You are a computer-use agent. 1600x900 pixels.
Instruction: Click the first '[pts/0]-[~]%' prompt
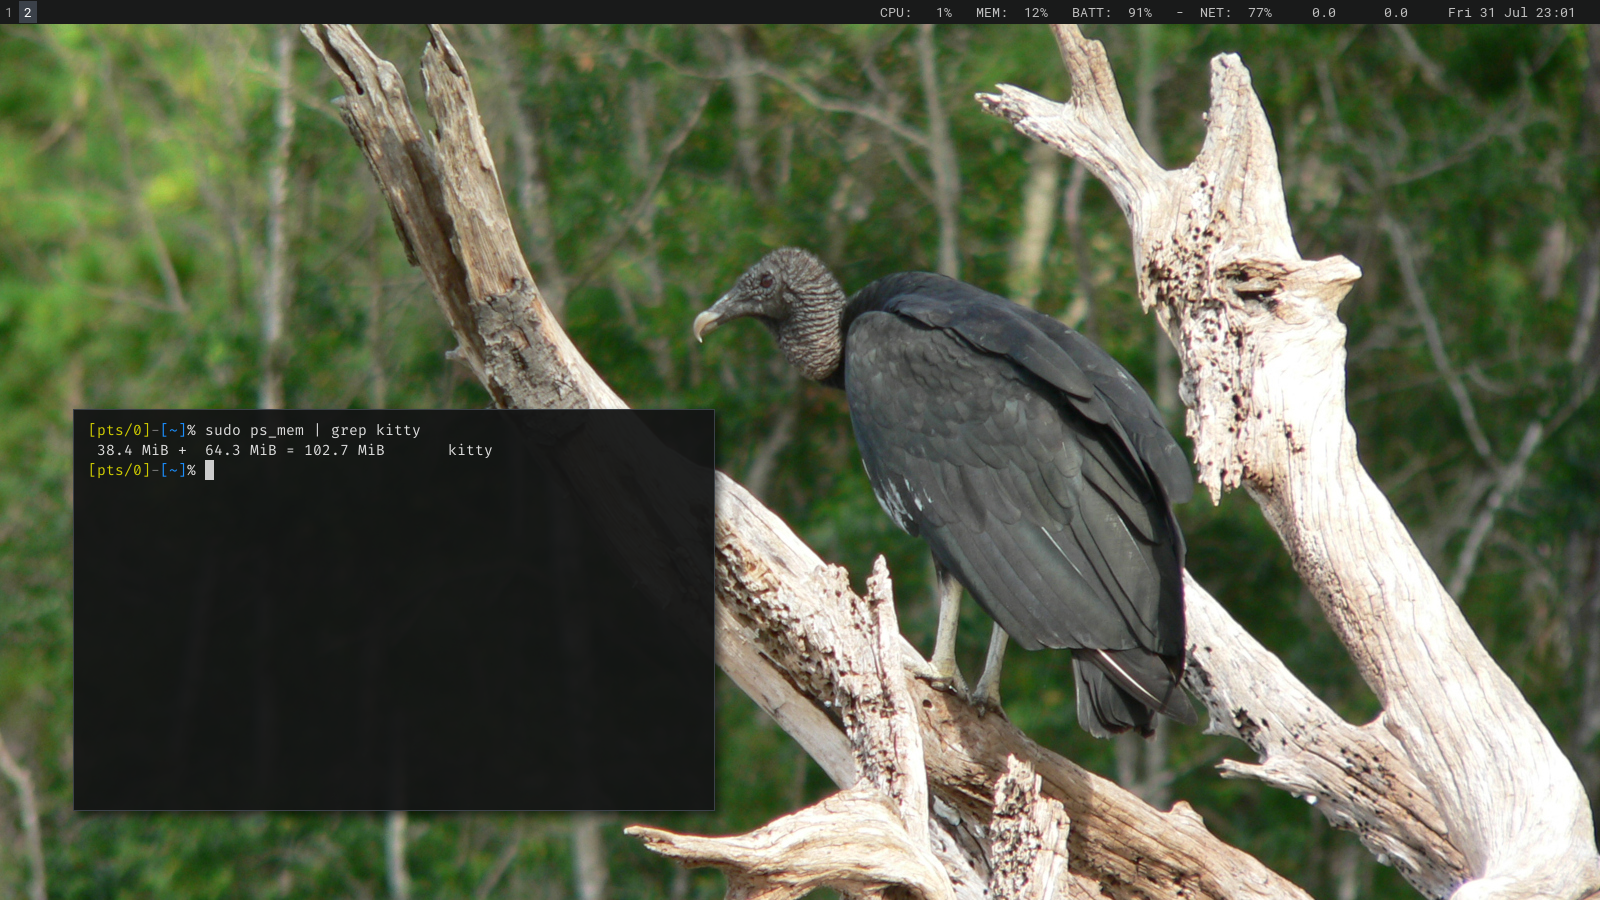point(142,430)
